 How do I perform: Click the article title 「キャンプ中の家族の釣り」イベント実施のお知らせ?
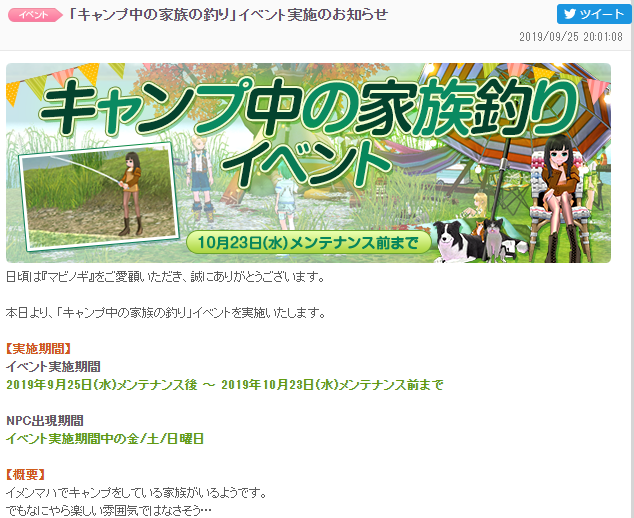(x=228, y=15)
